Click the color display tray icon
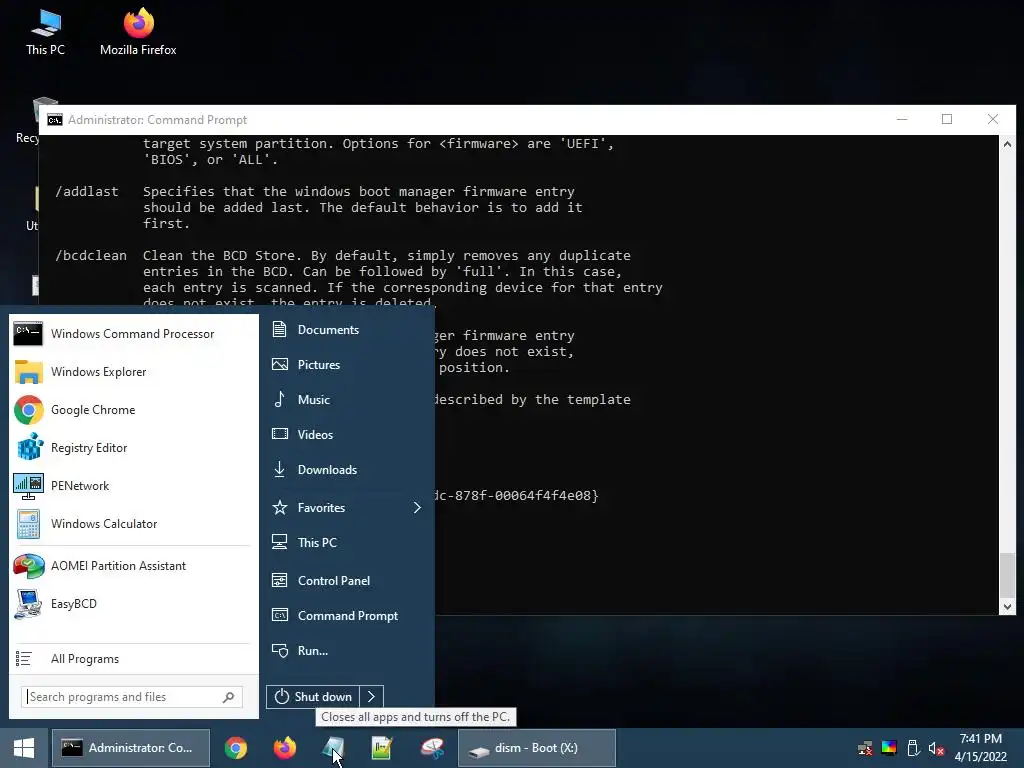Image resolution: width=1024 pixels, height=768 pixels. pyautogui.click(x=889, y=748)
